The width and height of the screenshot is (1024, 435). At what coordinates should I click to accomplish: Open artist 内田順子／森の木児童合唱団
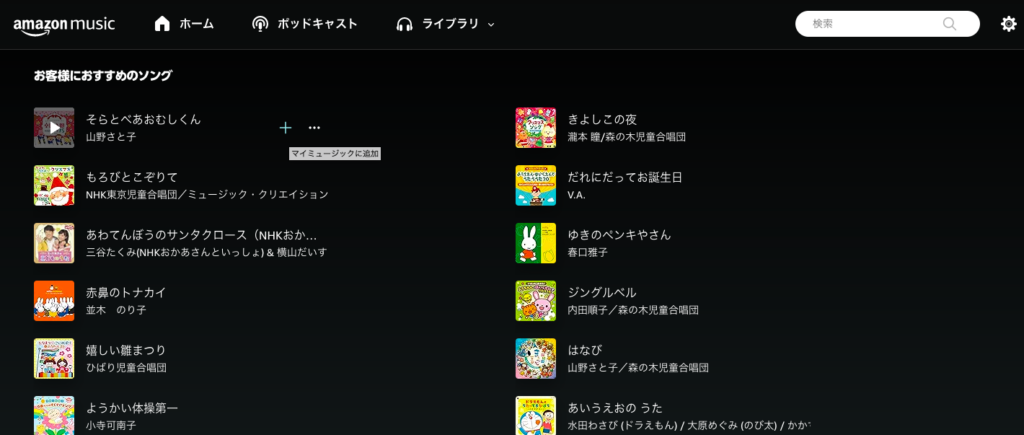pyautogui.click(x=633, y=310)
